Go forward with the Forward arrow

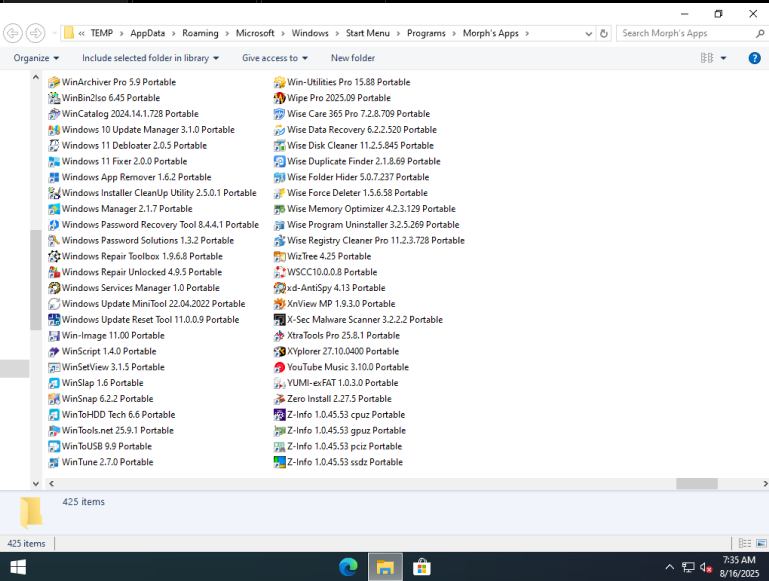(35, 33)
